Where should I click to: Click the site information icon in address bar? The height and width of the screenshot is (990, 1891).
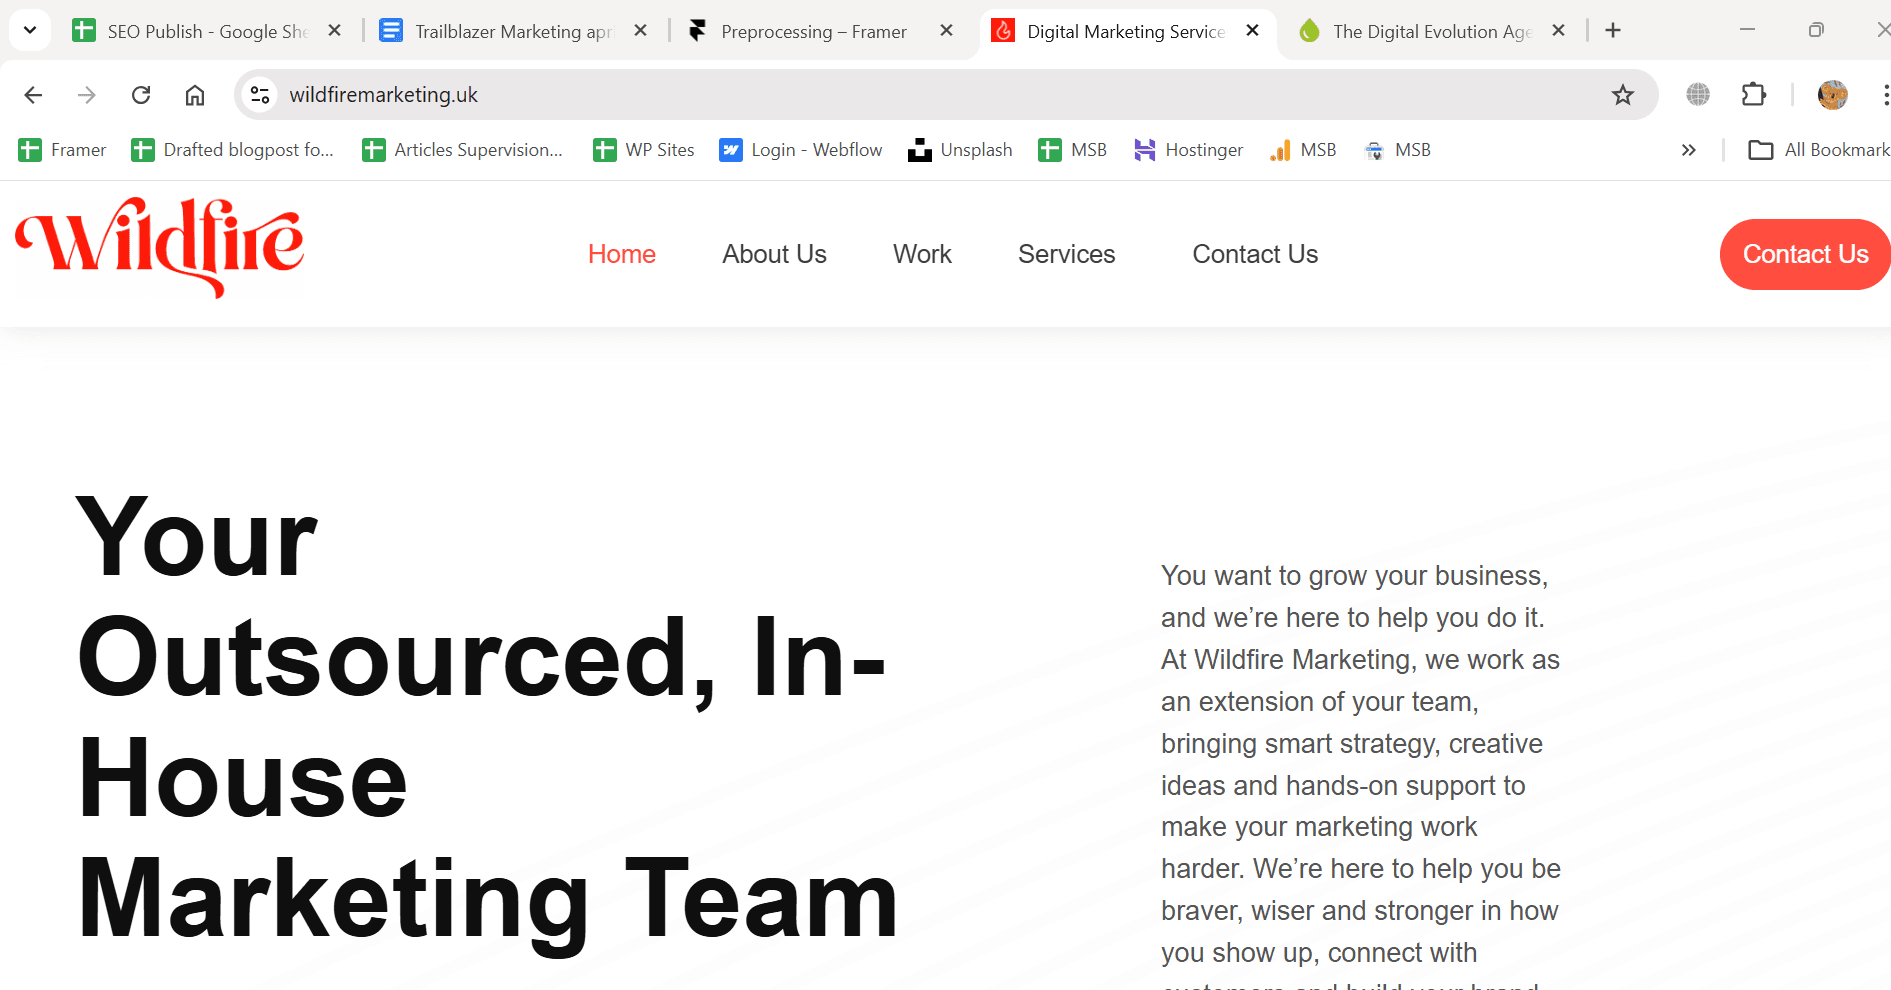point(260,94)
